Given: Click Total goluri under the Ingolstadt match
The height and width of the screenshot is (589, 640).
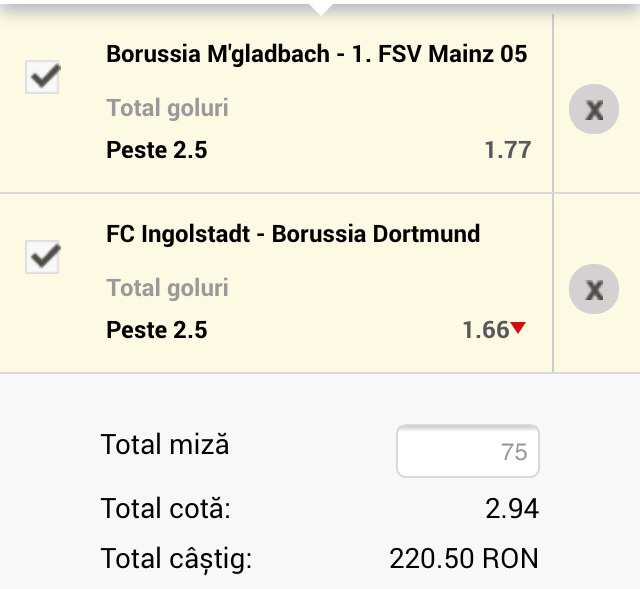Looking at the screenshot, I should coord(167,288).
